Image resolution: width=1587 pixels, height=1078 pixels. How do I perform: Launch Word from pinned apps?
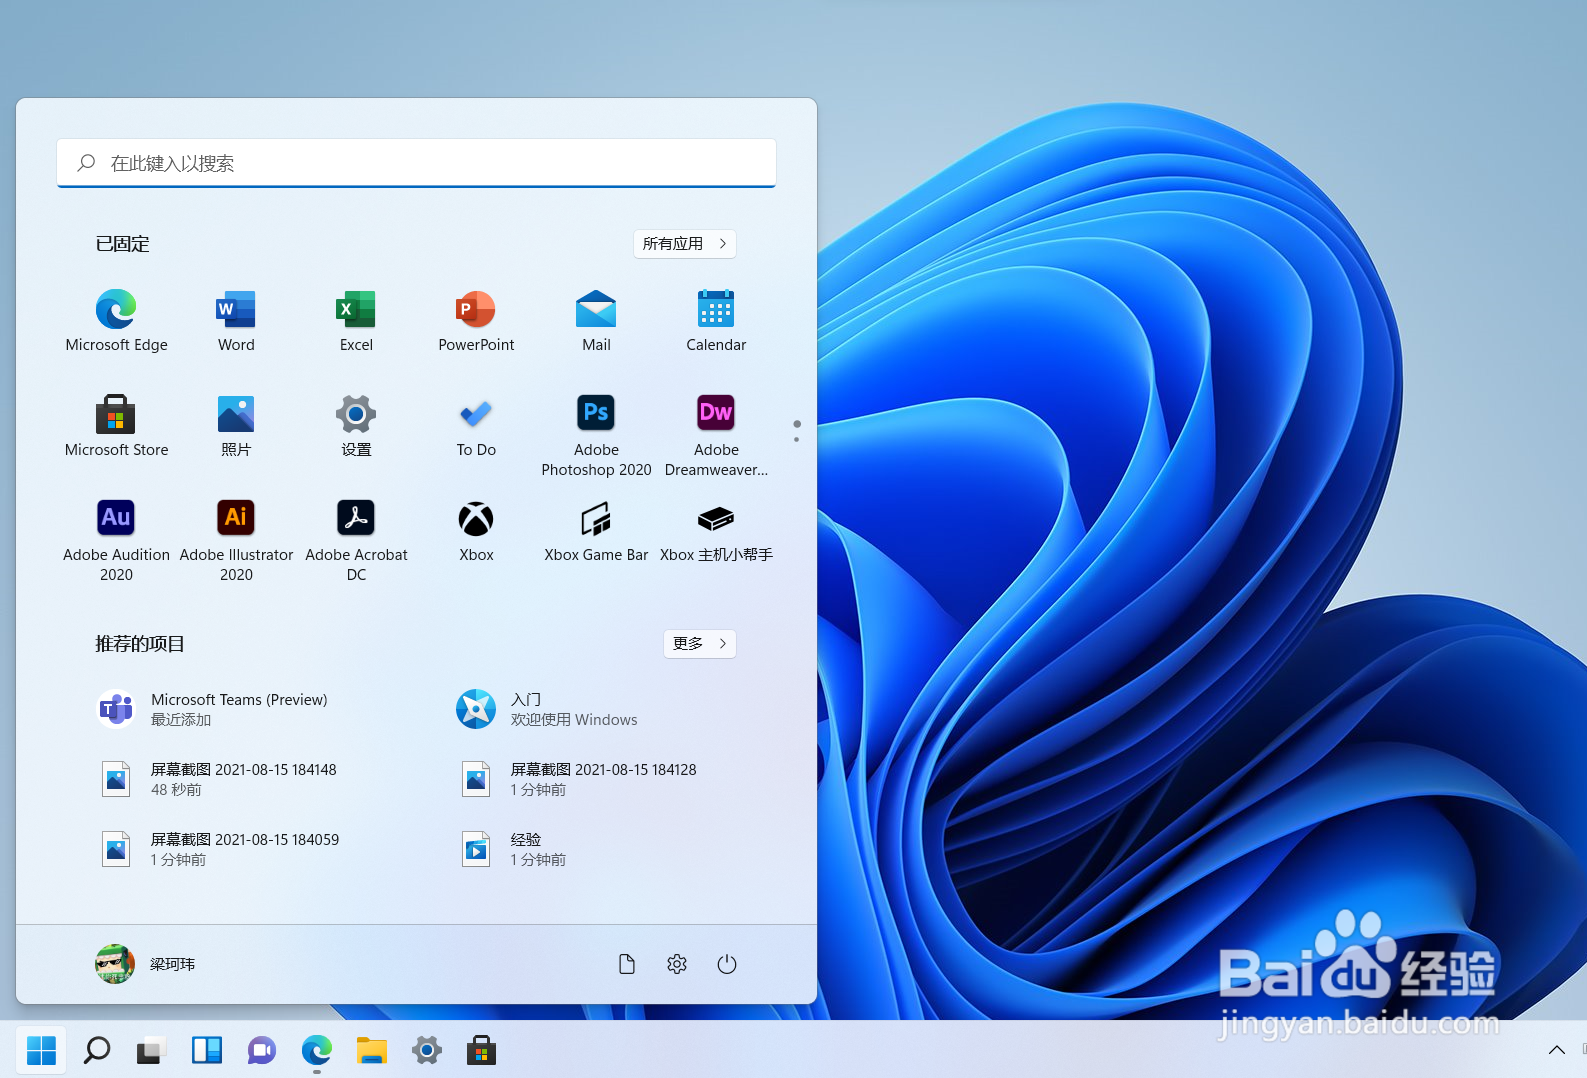(x=236, y=321)
